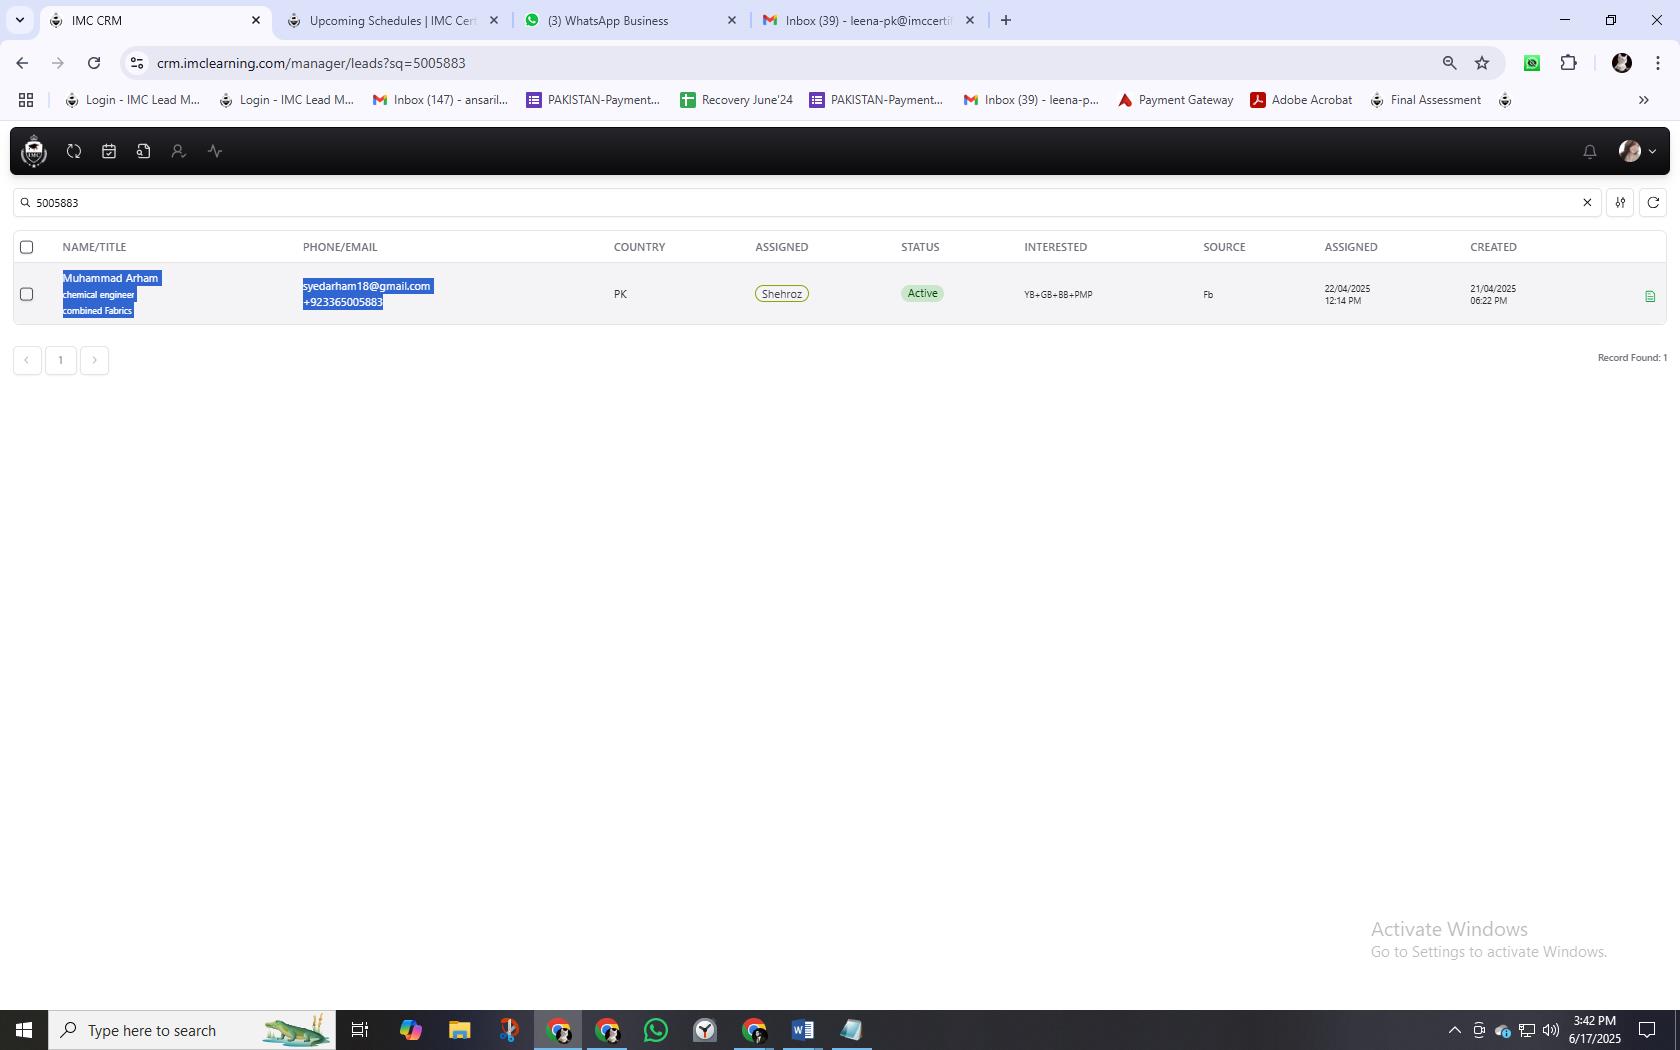Open the green document icon for Muhammad Arham
The width and height of the screenshot is (1680, 1050).
point(1650,296)
